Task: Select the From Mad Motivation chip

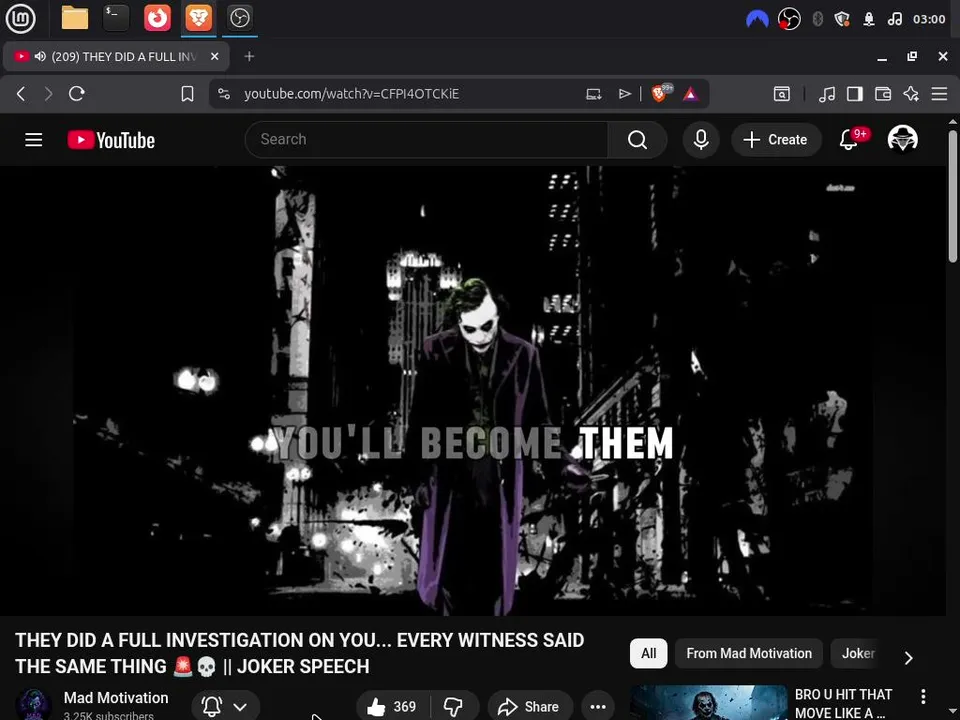Action: coord(749,653)
